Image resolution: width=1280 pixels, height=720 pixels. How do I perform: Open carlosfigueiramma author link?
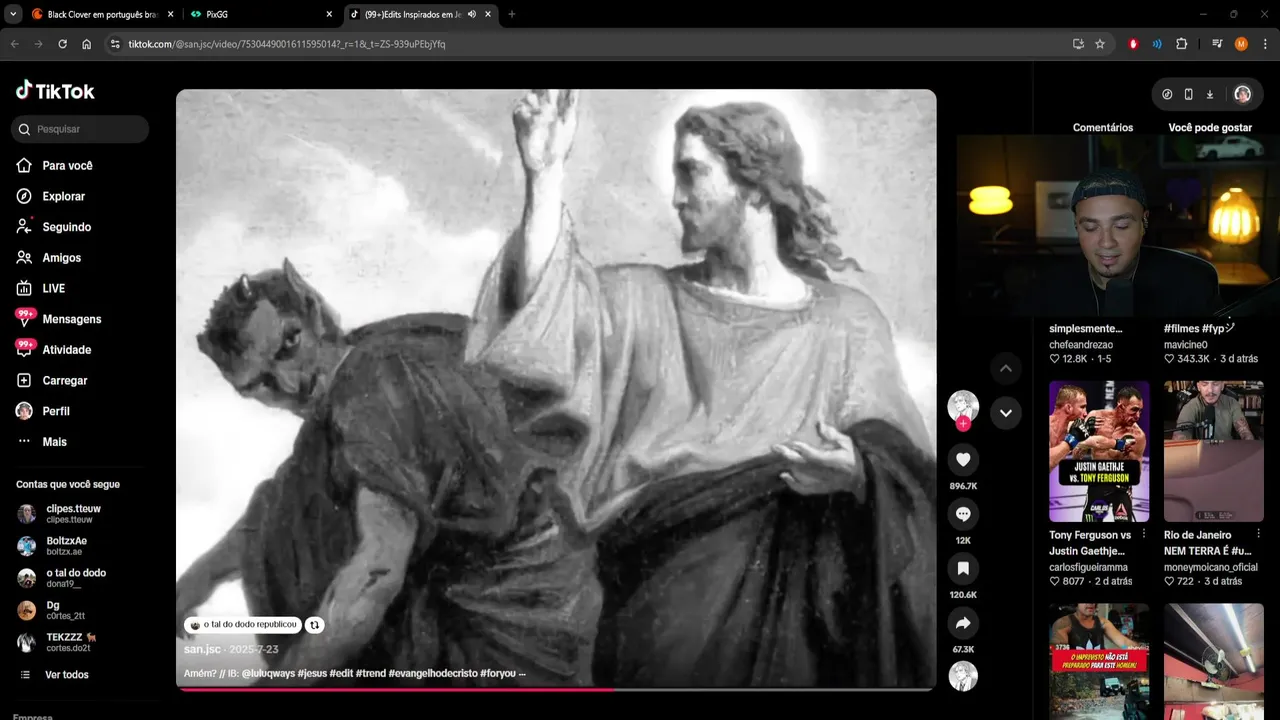coord(1088,567)
